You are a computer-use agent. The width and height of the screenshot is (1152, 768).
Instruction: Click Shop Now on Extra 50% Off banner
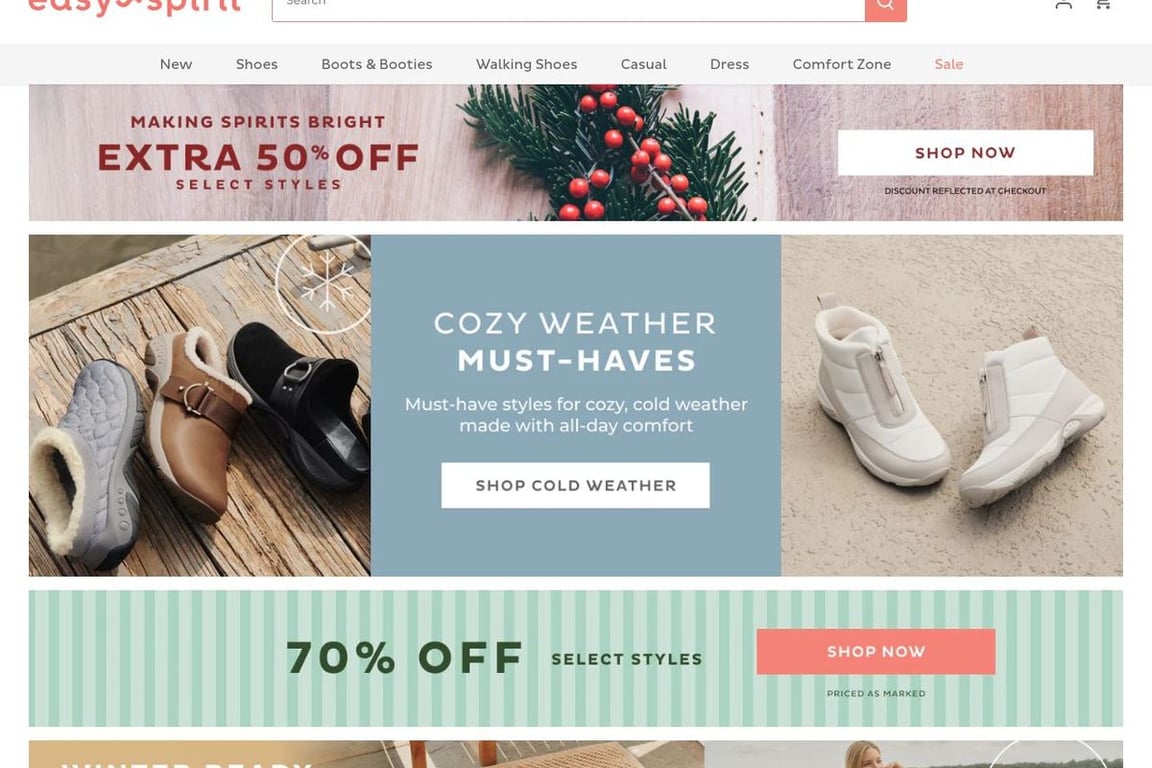[x=965, y=153]
